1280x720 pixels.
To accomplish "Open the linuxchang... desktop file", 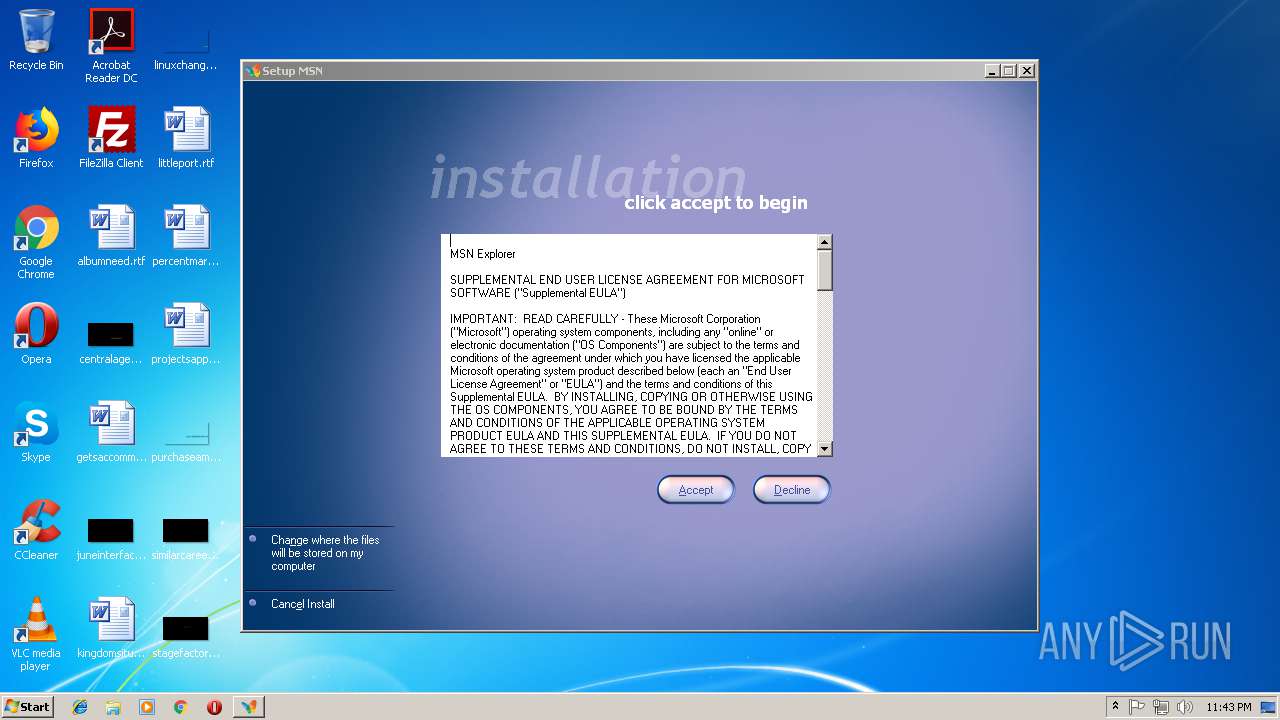I will coord(186,46).
